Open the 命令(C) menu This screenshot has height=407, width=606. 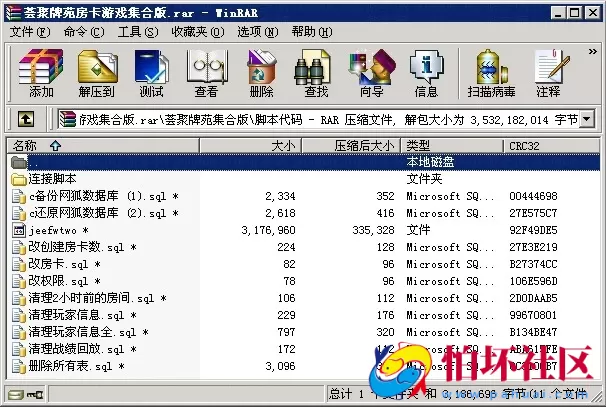84,32
